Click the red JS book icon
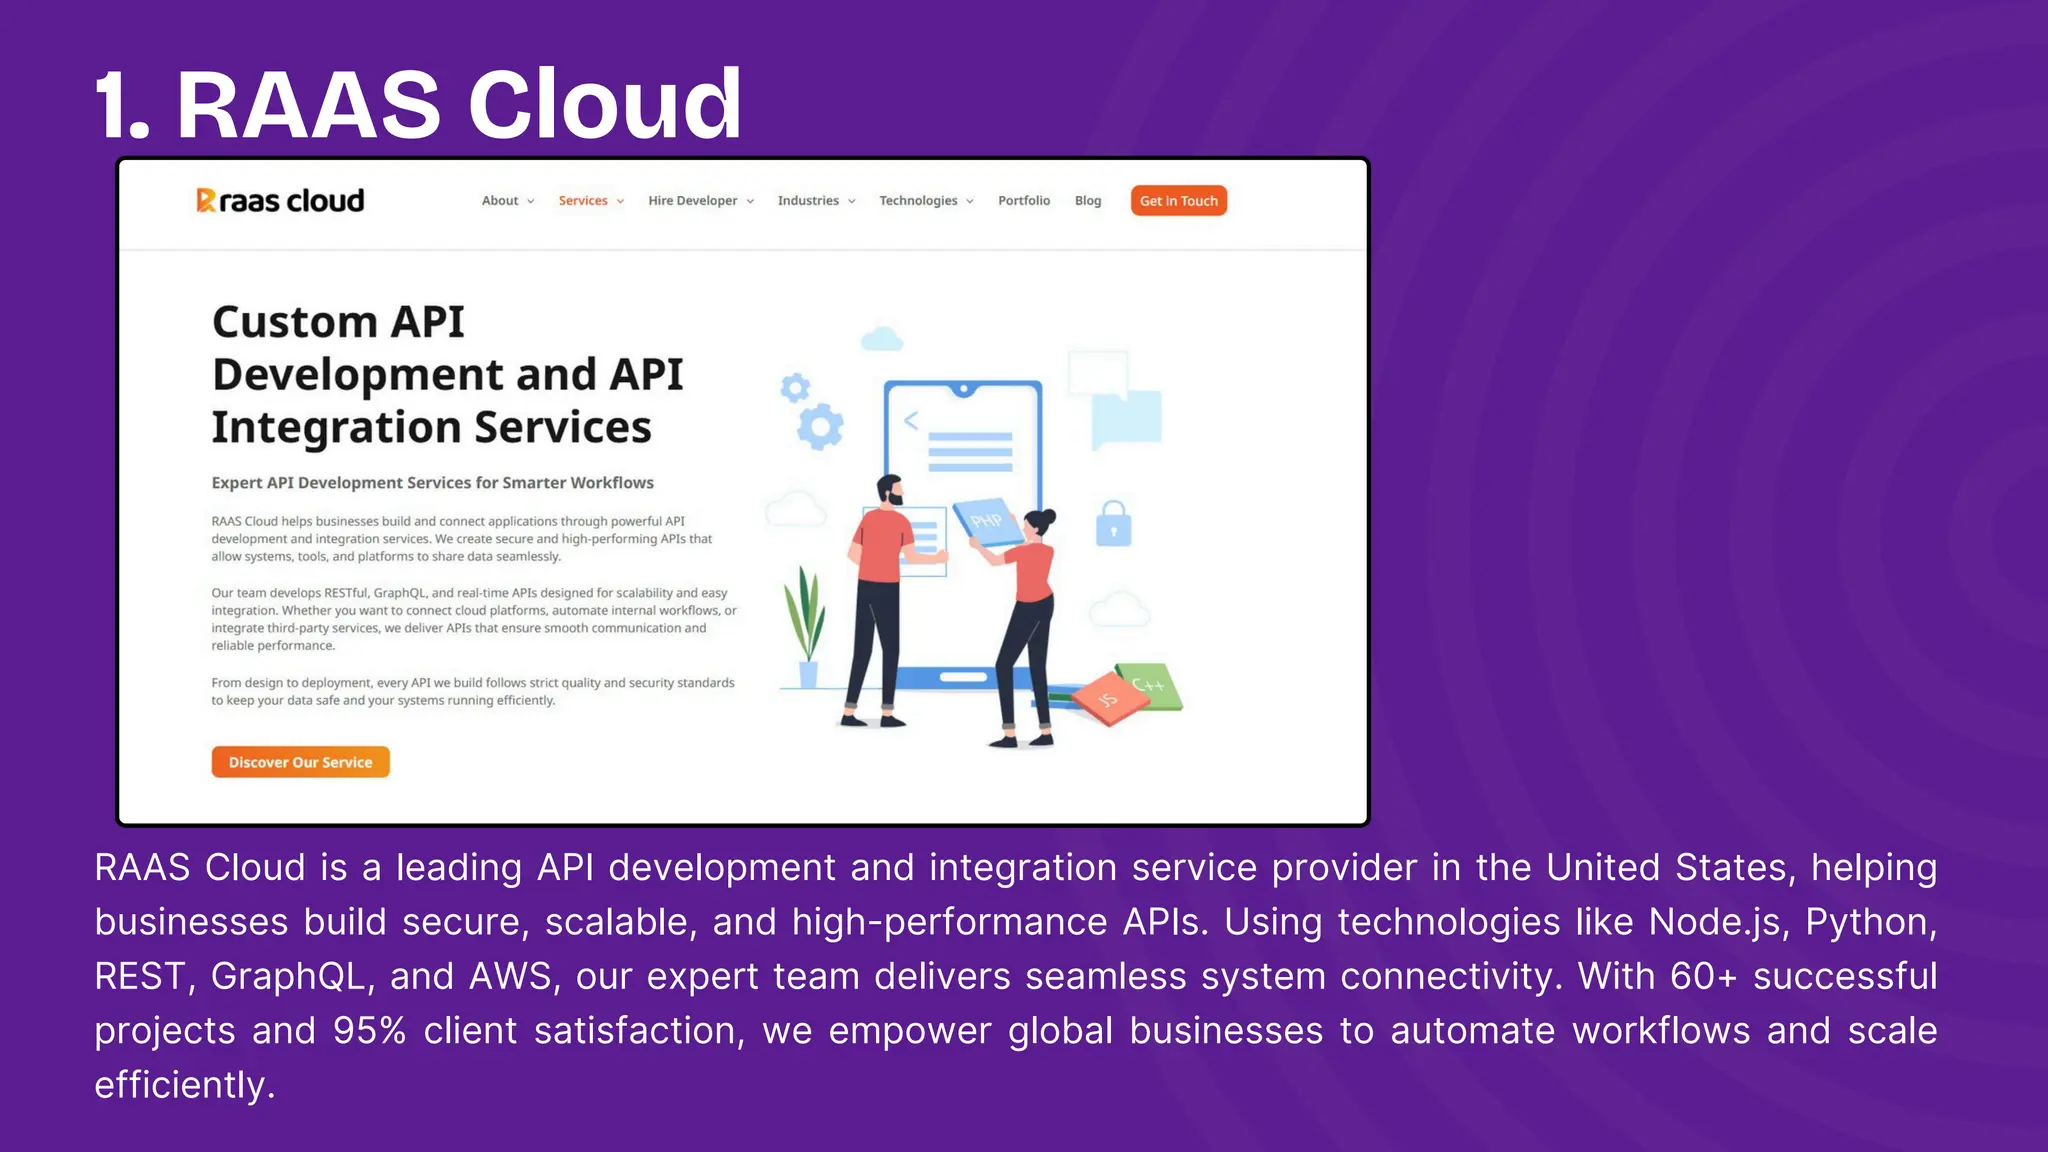Screen dimensions: 2048x1152 click(x=1109, y=699)
